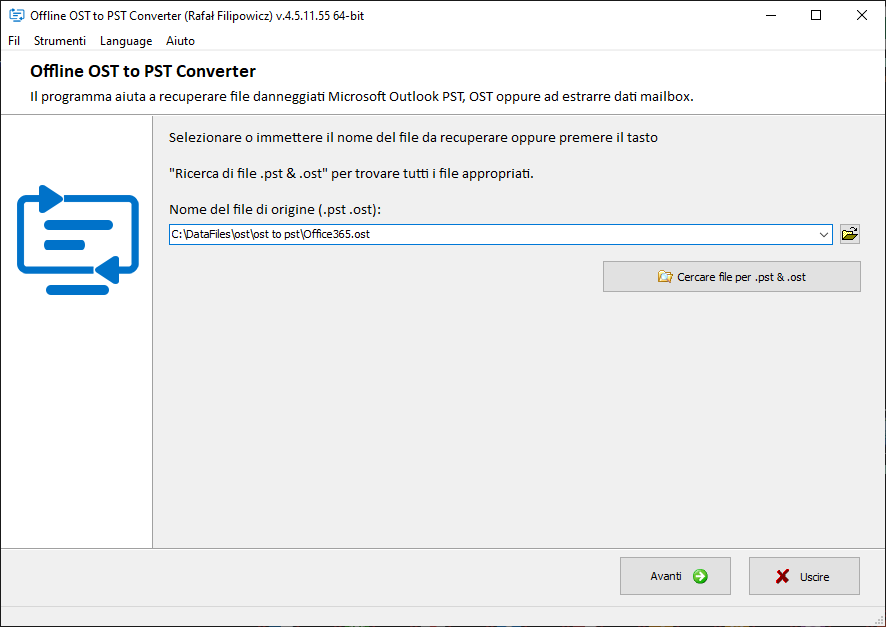Close the OST to PST Converter window

tap(862, 15)
